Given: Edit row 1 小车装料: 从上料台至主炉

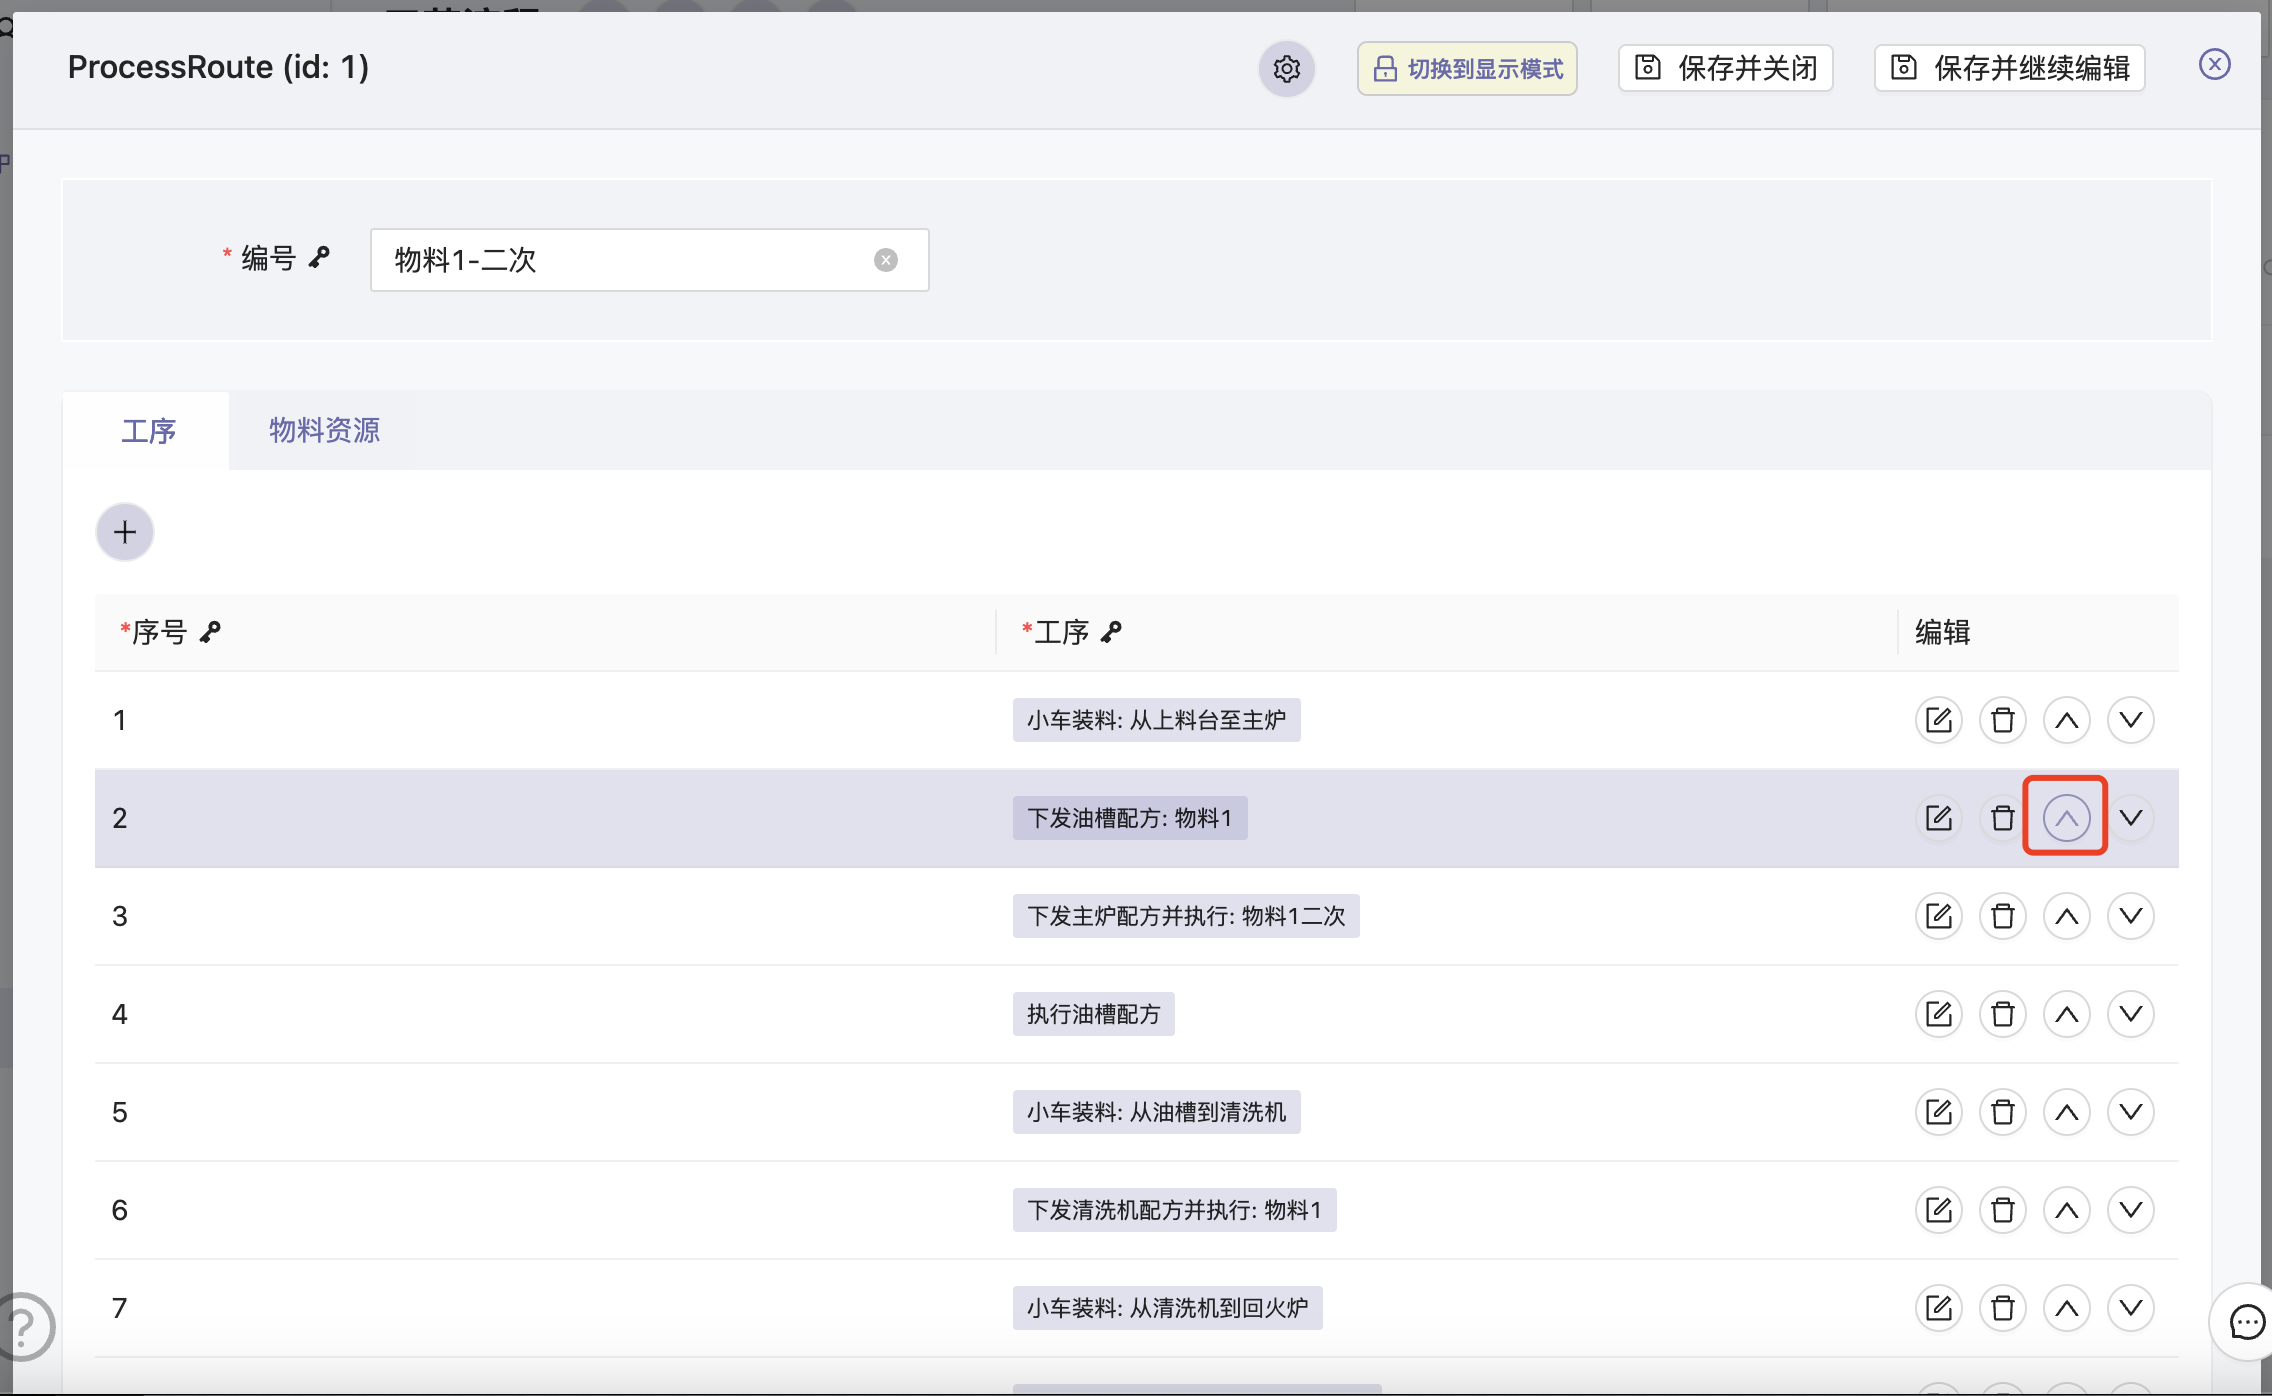Looking at the screenshot, I should (x=1938, y=720).
